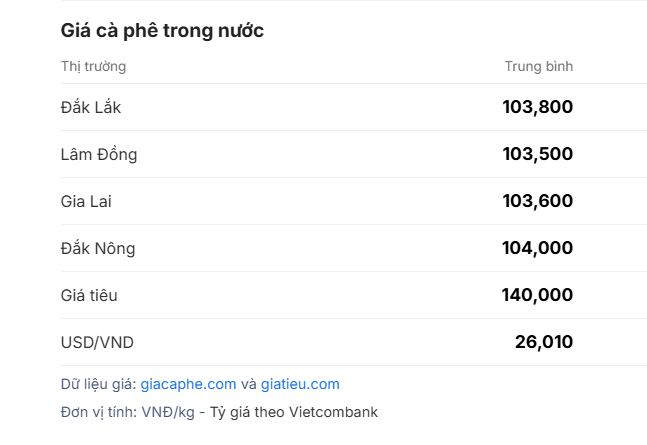Image resolution: width=647 pixels, height=445 pixels.
Task: Click the Đơn vị tính VNĐ/kg note
Action: pos(128,412)
